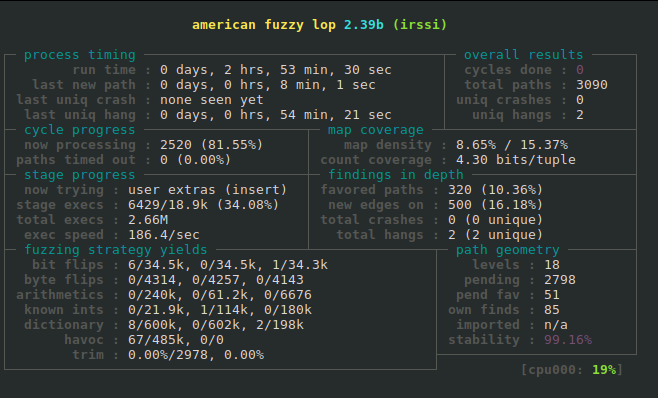Click the pending 2798 value
The image size is (658, 398).
click(x=560, y=280)
